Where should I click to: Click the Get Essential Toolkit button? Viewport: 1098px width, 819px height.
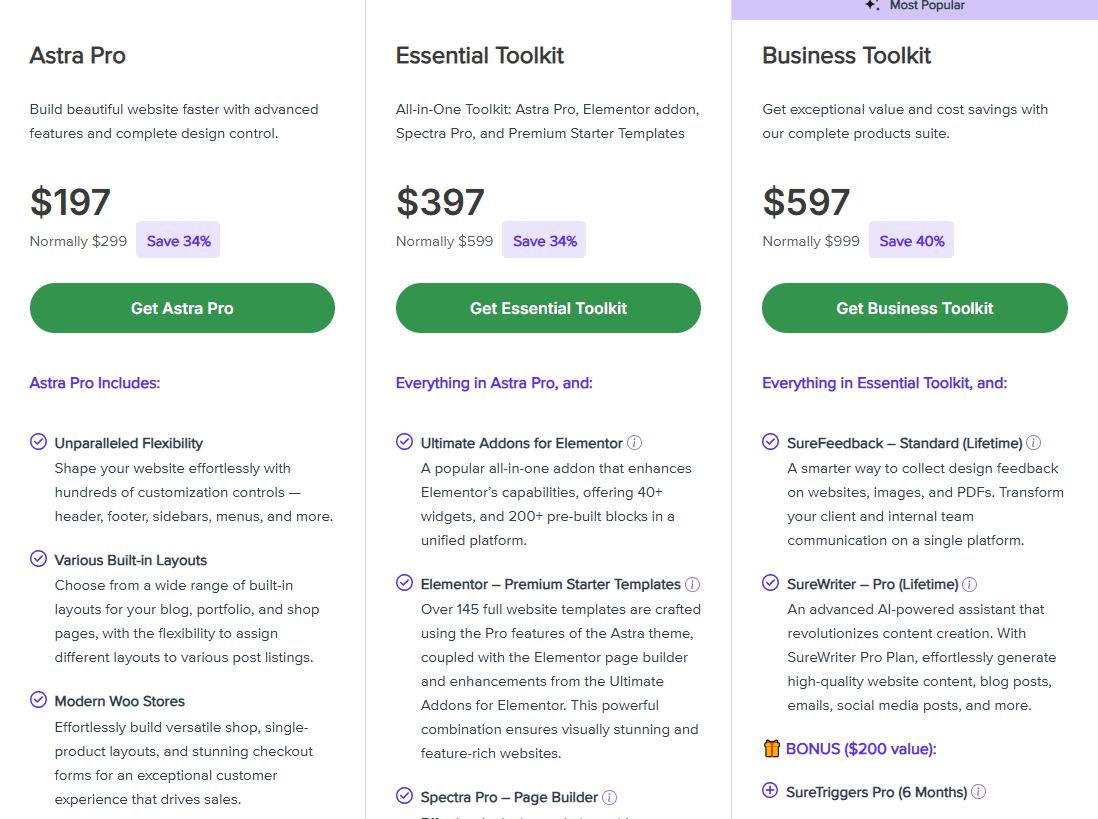[548, 308]
